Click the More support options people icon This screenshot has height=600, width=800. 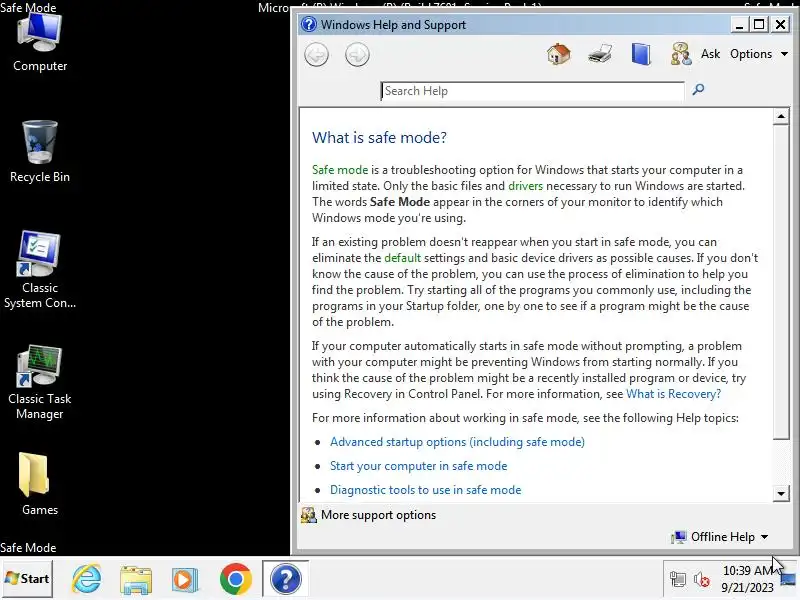point(308,515)
